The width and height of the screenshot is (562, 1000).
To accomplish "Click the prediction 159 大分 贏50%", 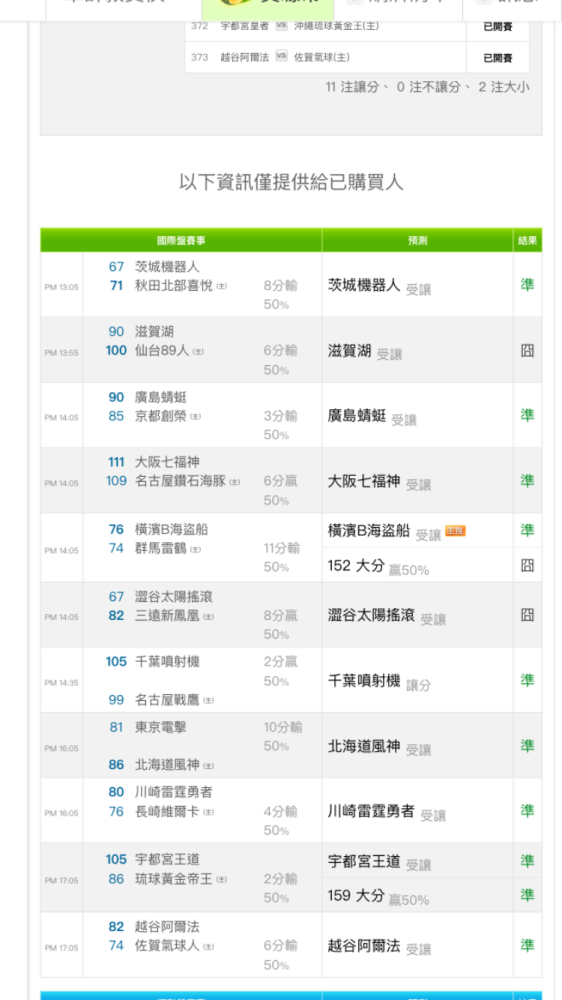I will [378, 897].
